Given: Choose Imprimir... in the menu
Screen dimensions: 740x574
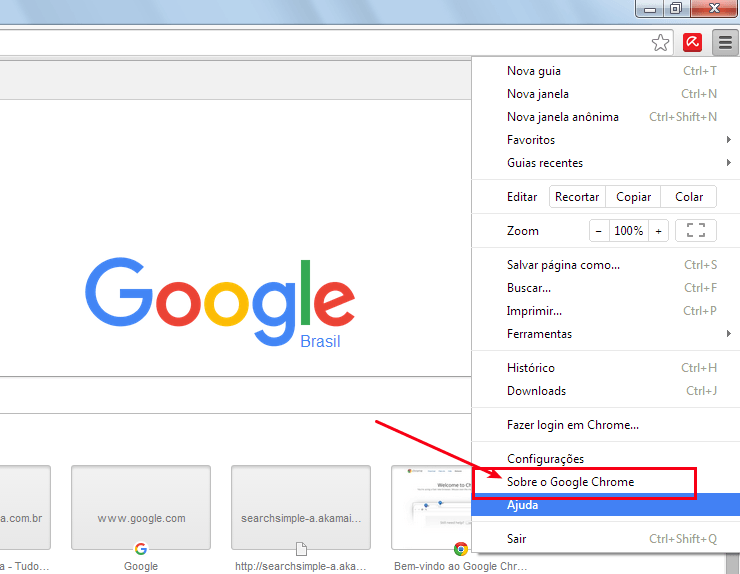Looking at the screenshot, I should [605, 311].
